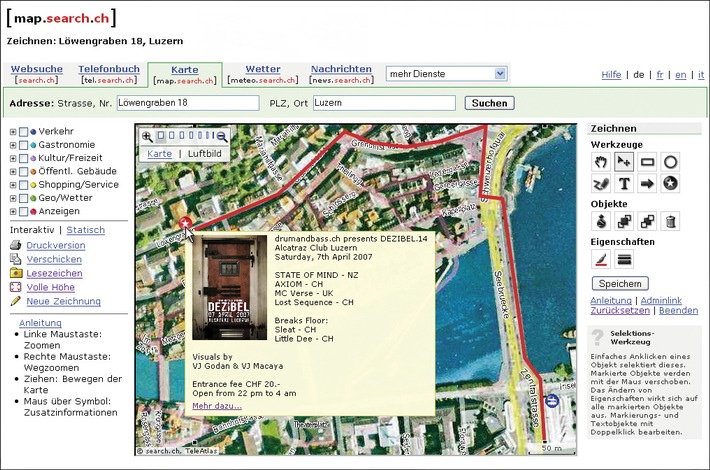The width and height of the screenshot is (710, 470).
Task: Check the Gastronomie layer checkbox
Action: coord(24,144)
